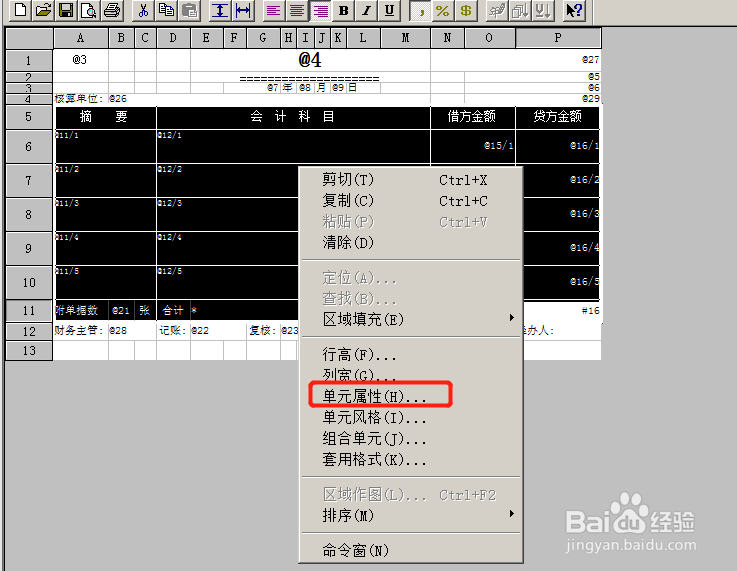Toggle italic formatting
The width and height of the screenshot is (737, 571).
pyautogui.click(x=367, y=10)
